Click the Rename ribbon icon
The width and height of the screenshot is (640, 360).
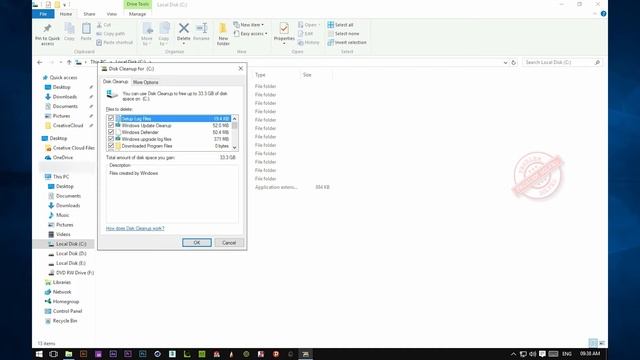[x=202, y=28]
